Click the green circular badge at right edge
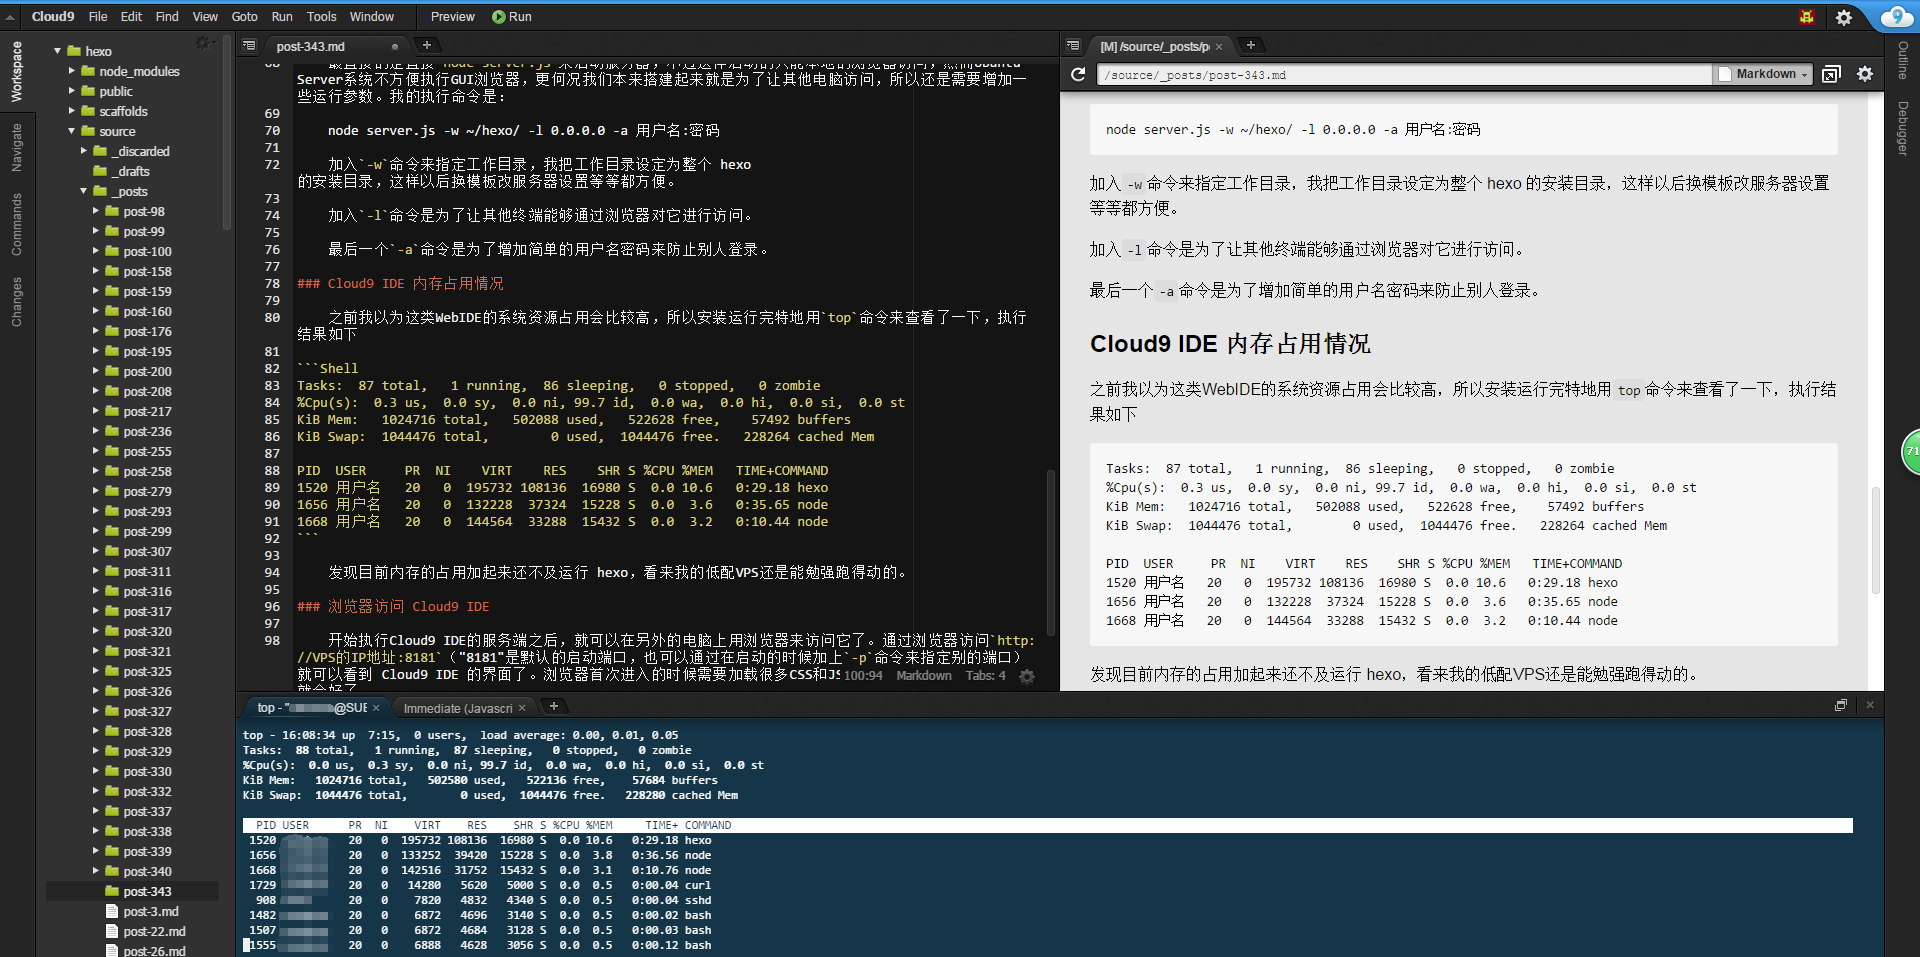Viewport: 1920px width, 957px height. [1910, 452]
